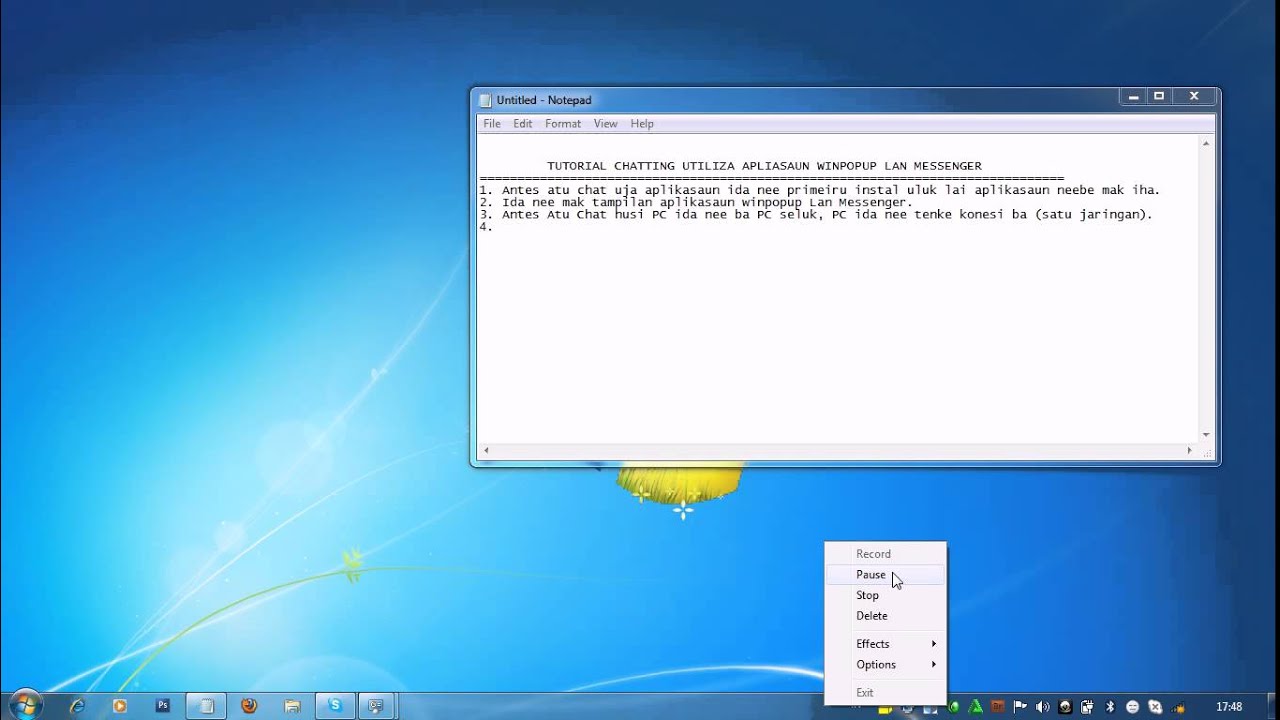
Task: Choose Pause in the recorder context menu
Action: (x=885, y=575)
